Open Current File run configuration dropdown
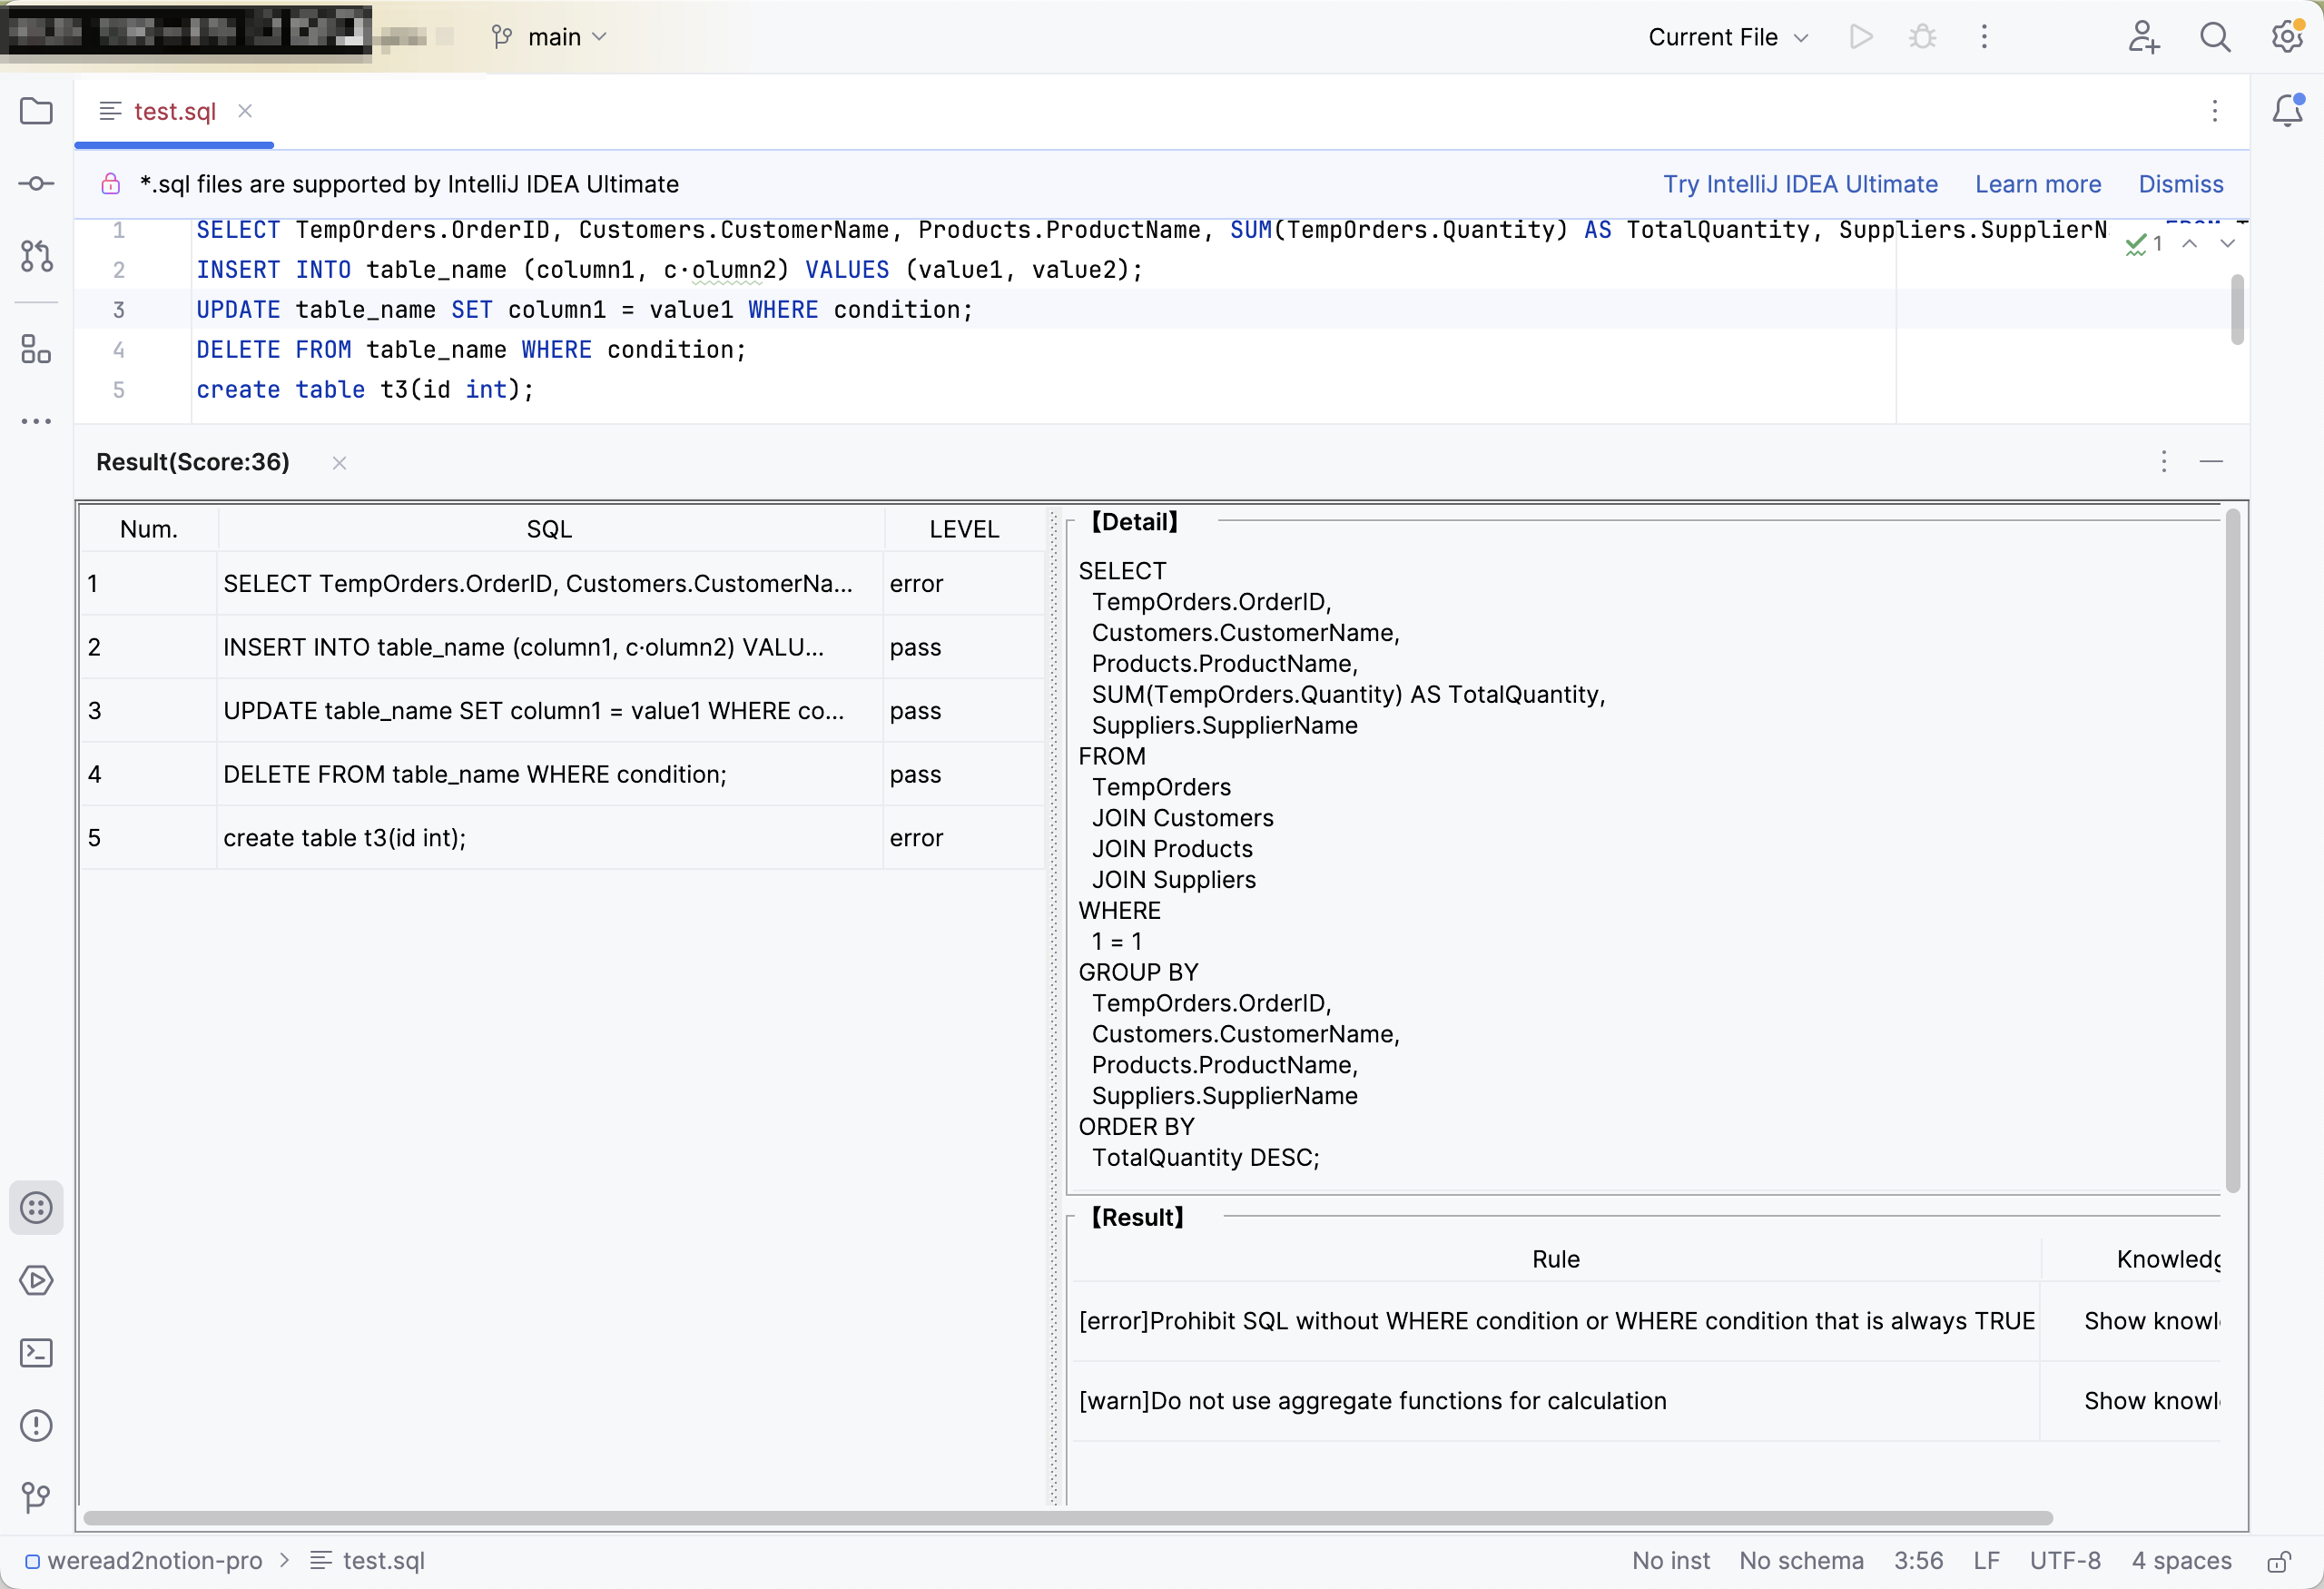Viewport: 2324px width, 1589px height. [1728, 37]
